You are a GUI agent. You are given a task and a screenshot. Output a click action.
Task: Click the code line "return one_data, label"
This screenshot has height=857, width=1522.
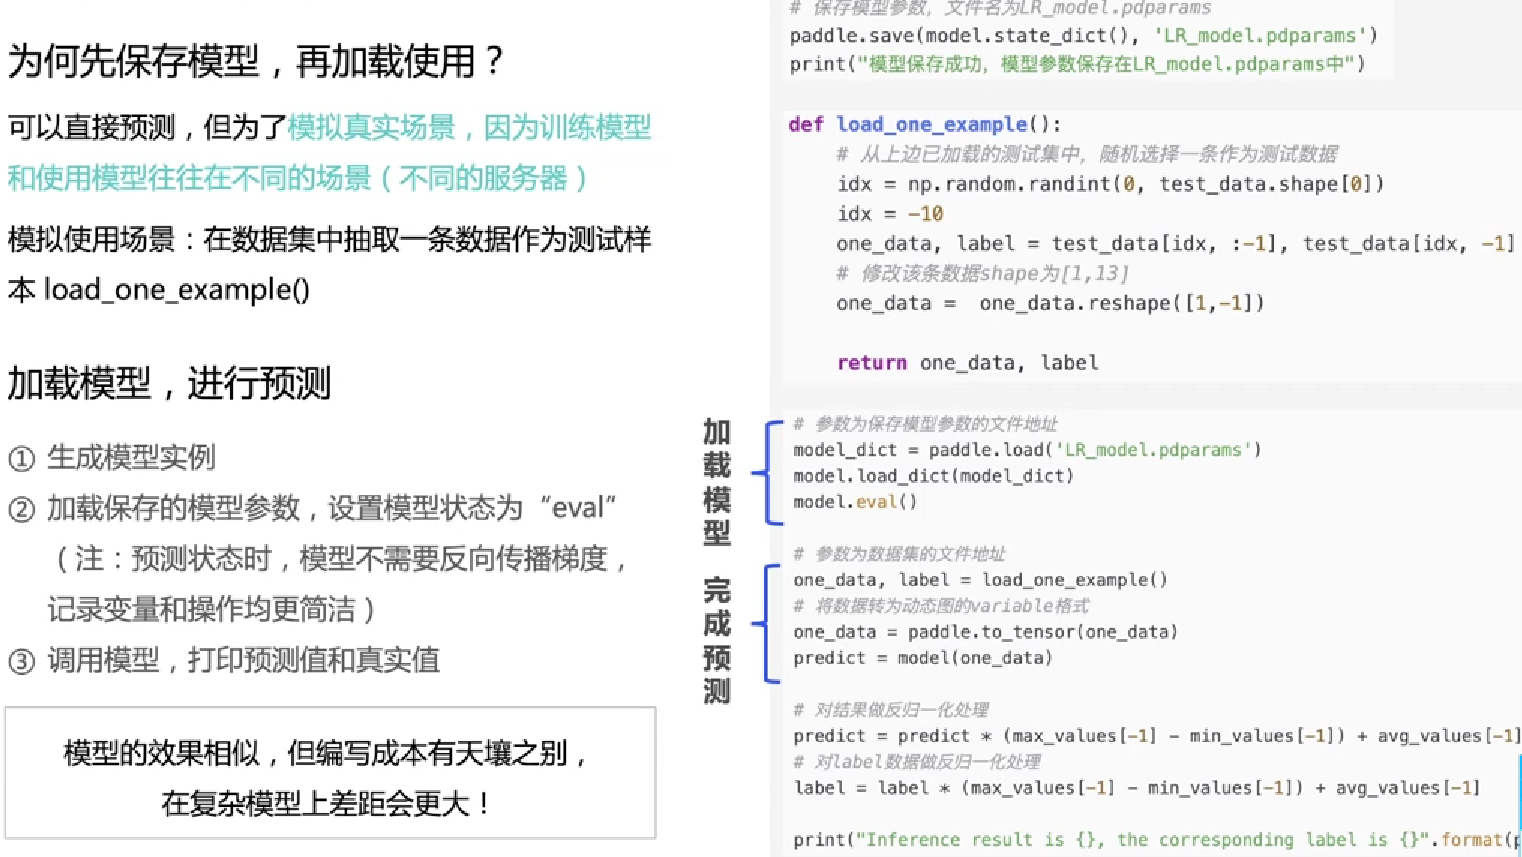(968, 363)
